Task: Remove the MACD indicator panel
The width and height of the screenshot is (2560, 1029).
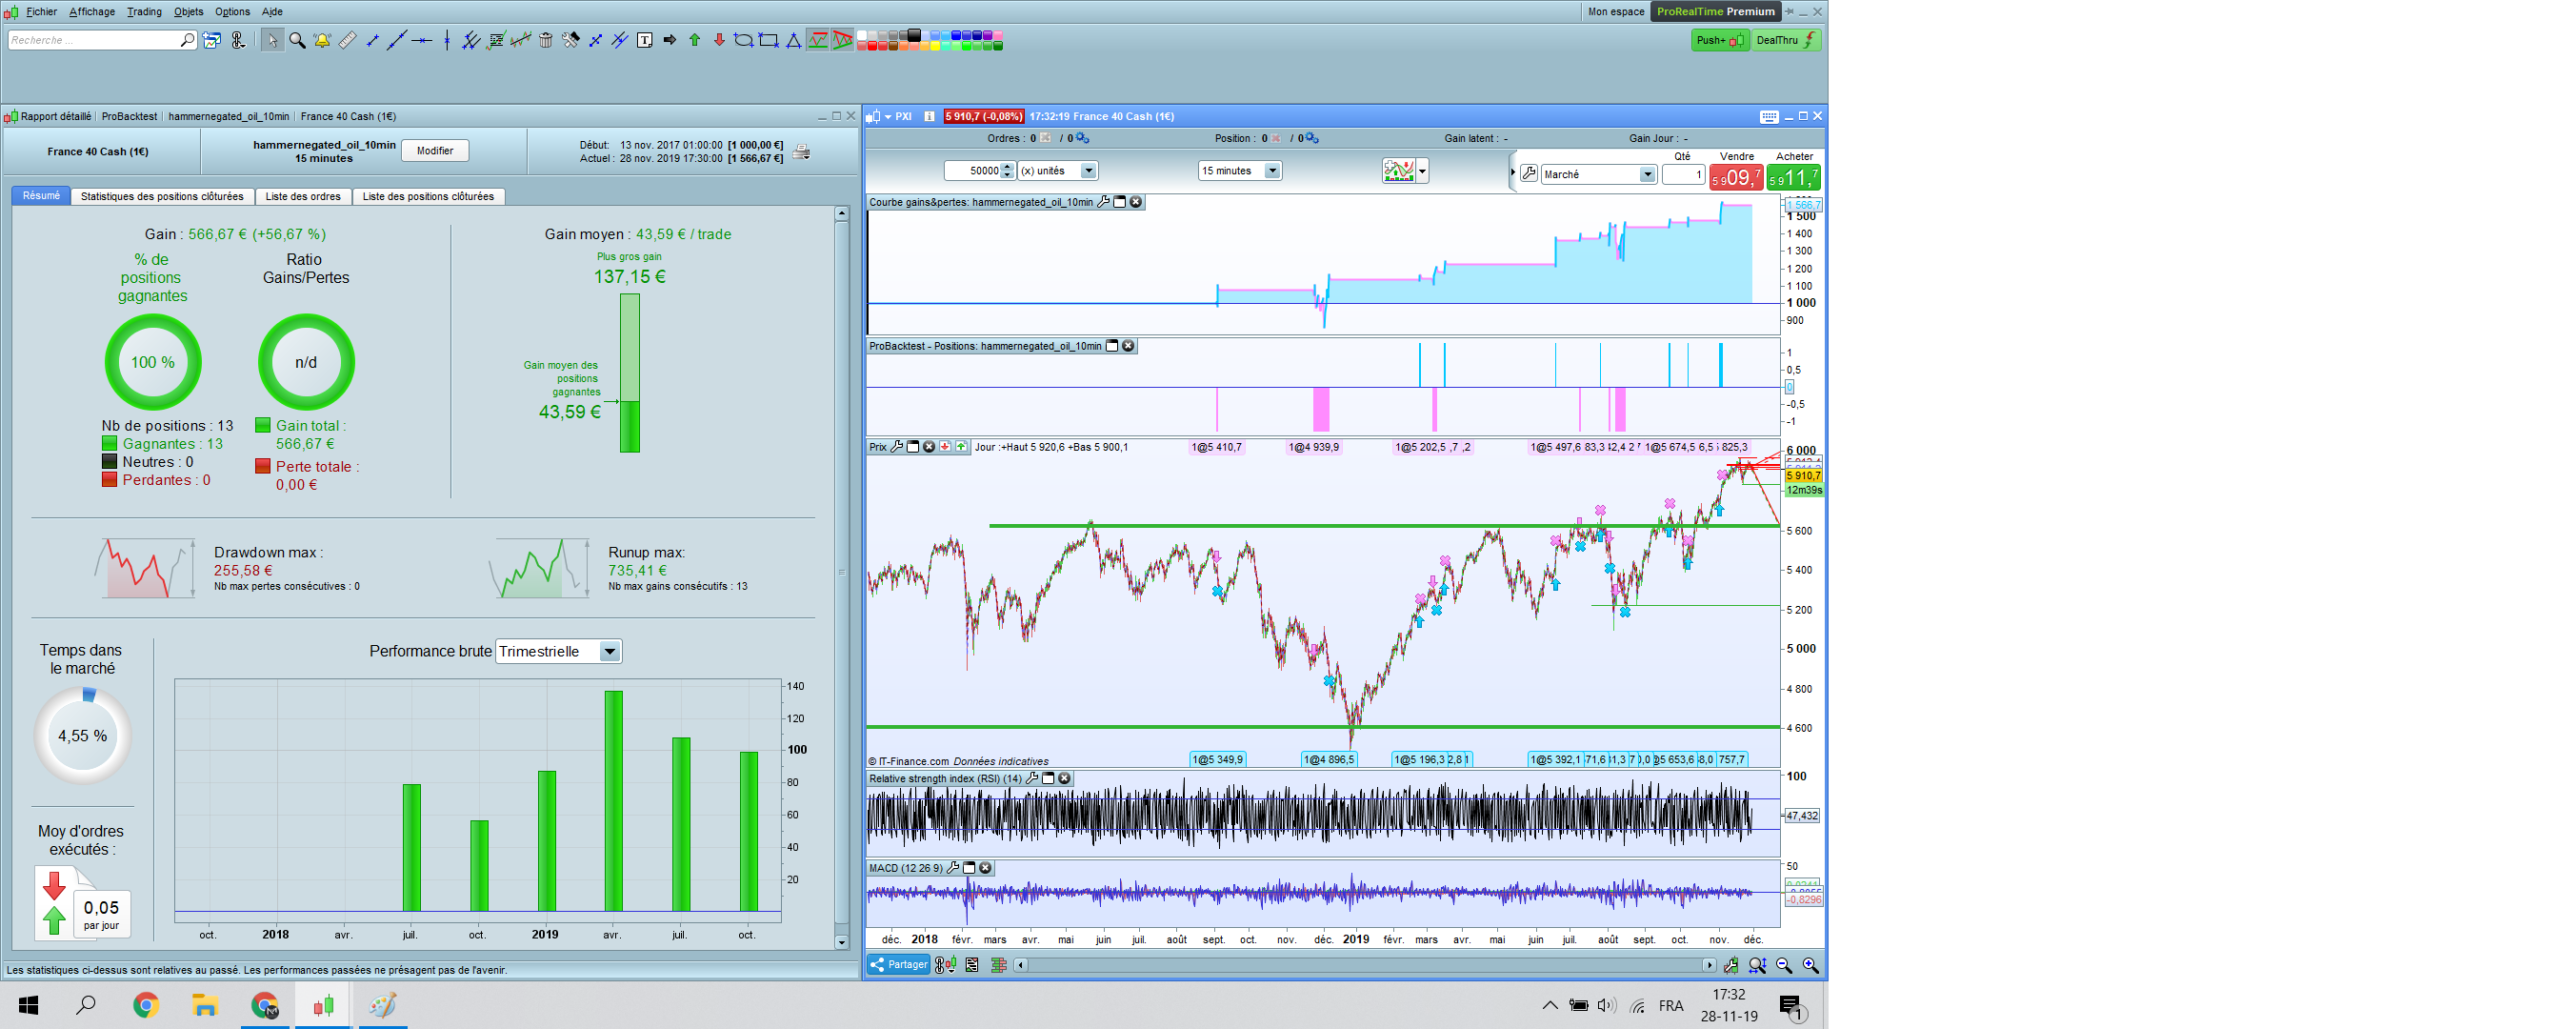Action: (985, 868)
